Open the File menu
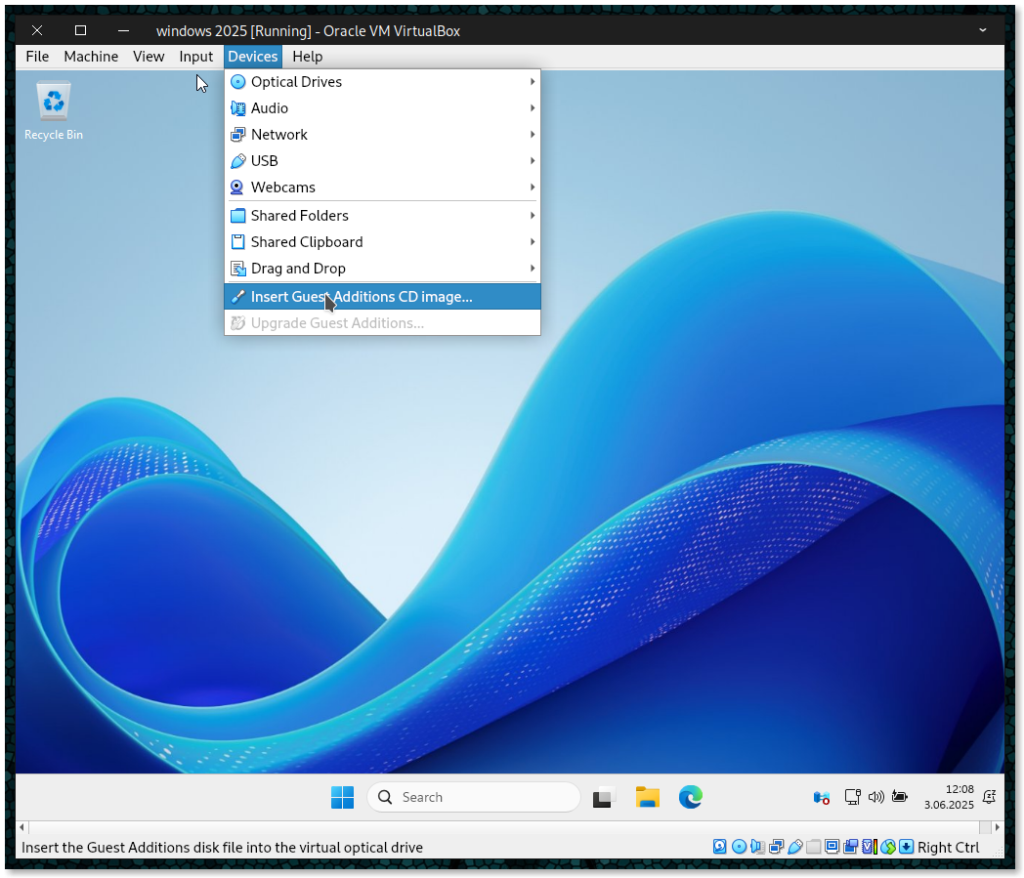 click(37, 57)
